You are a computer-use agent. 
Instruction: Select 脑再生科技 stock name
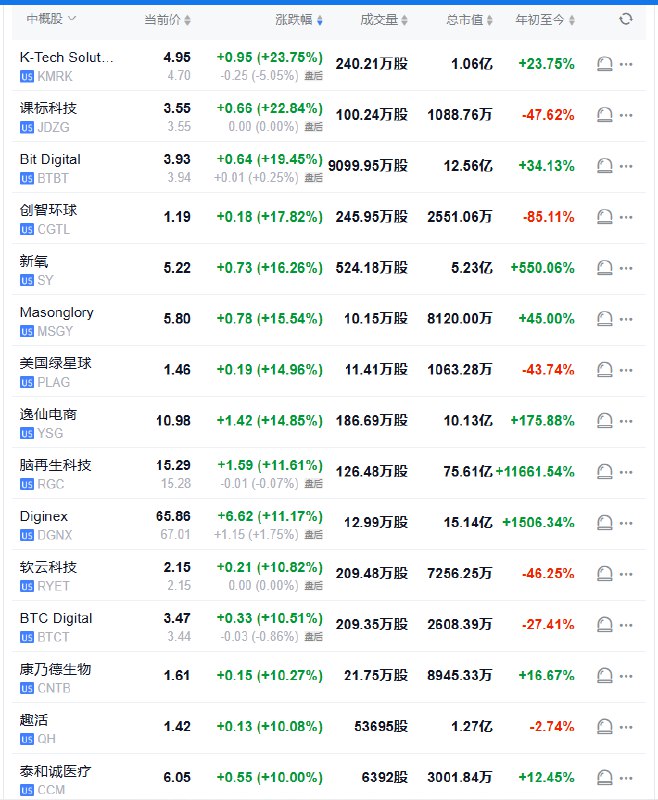click(55, 465)
